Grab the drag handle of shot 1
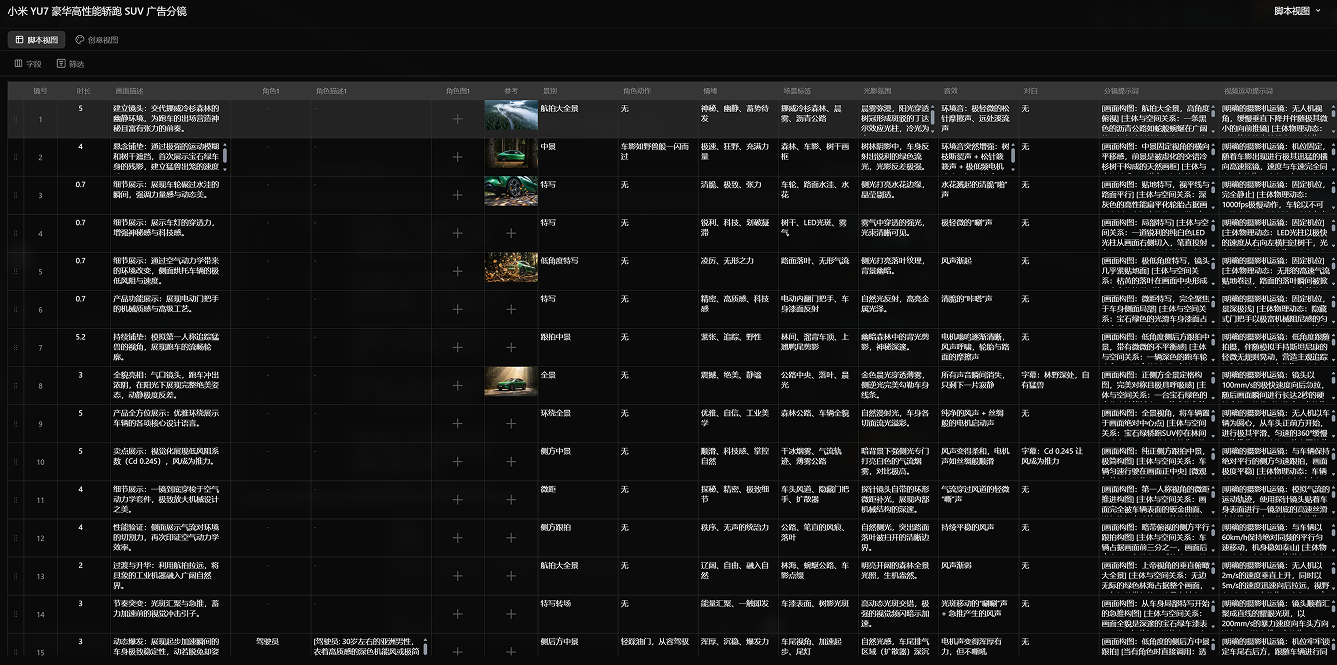The height and width of the screenshot is (665, 1337). 15,119
